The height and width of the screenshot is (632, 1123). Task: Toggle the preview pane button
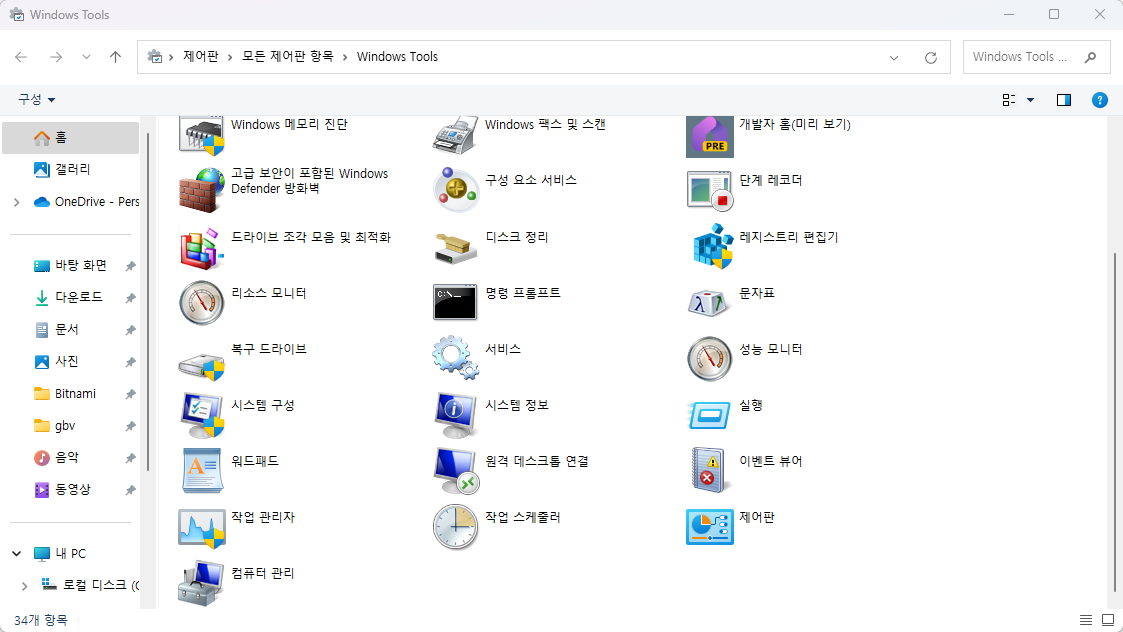(1064, 100)
